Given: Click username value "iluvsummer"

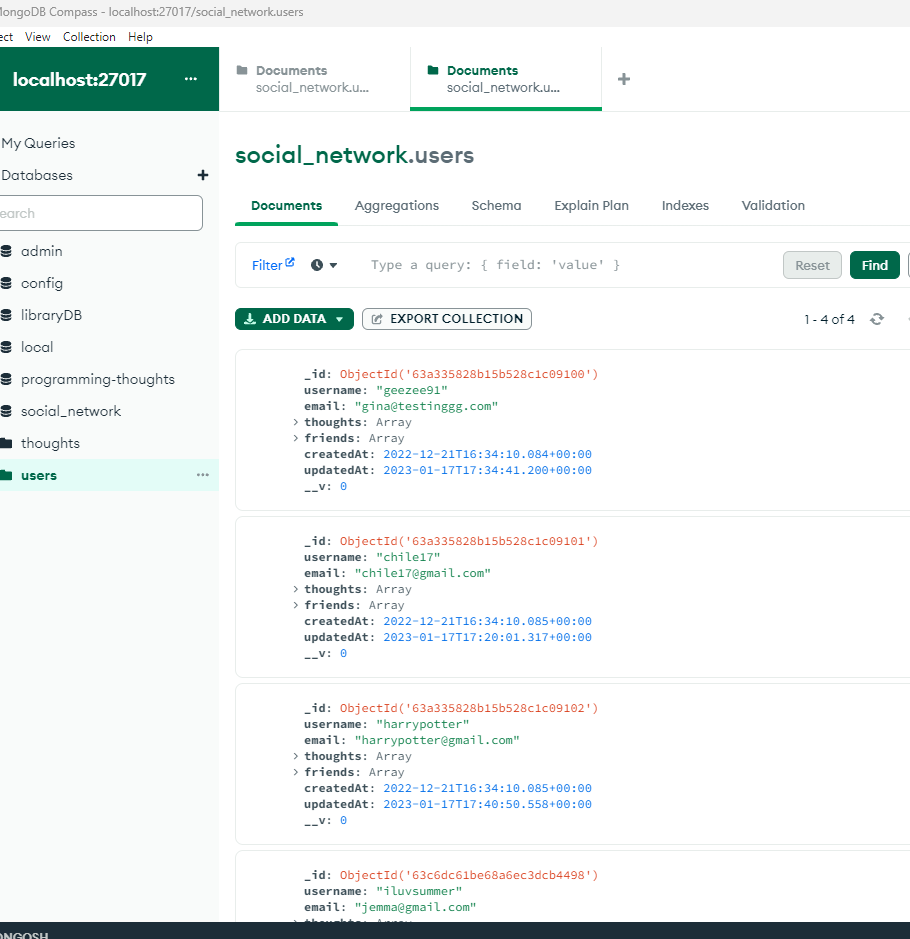Looking at the screenshot, I should click(419, 892).
